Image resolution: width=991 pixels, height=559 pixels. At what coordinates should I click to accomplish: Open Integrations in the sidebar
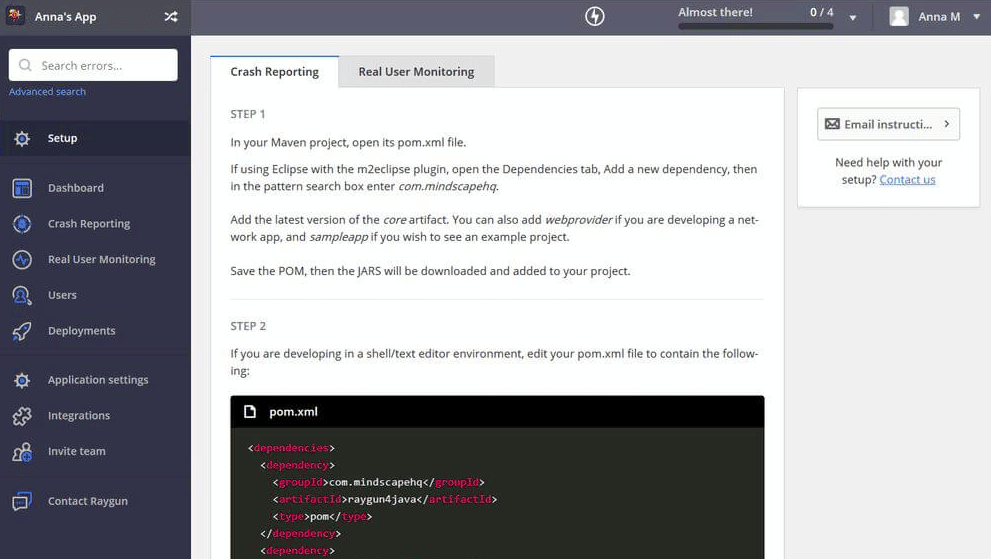tap(95, 415)
